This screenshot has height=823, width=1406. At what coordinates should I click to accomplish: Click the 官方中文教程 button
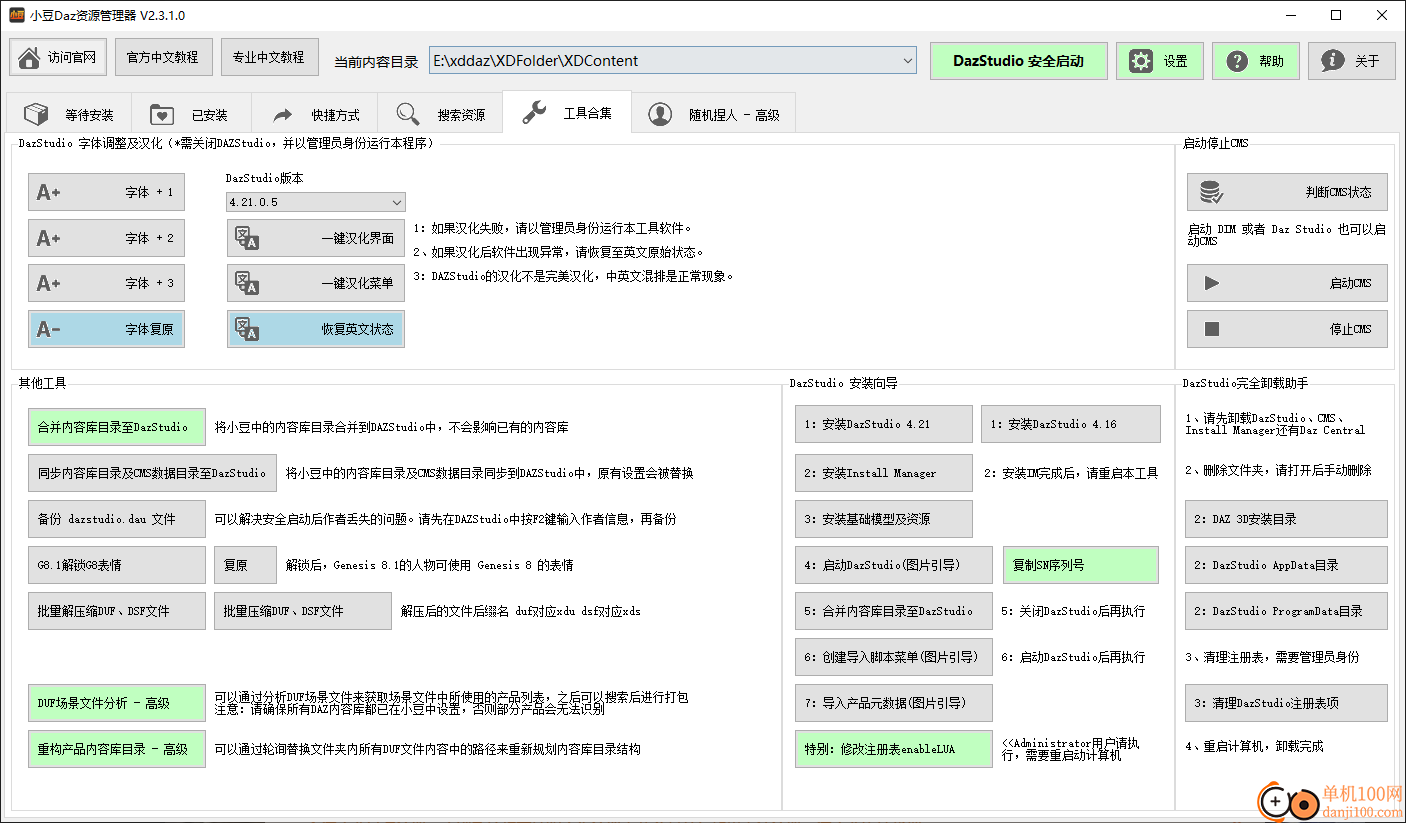pos(164,57)
